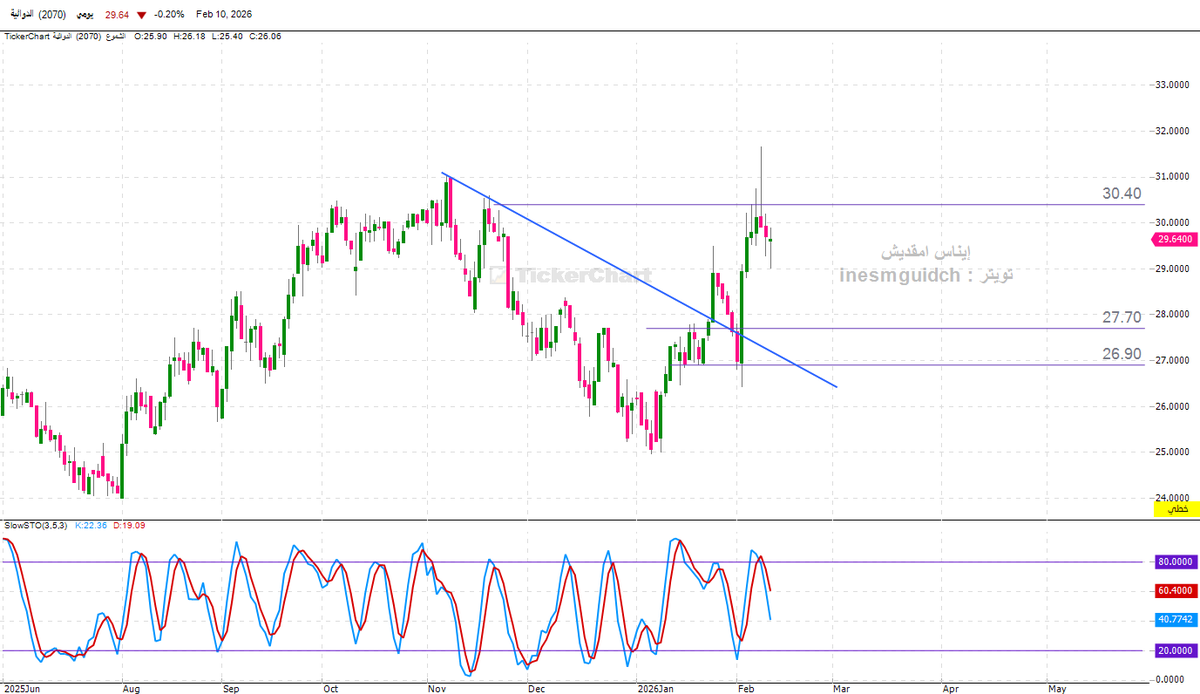Click the 25.0000 price axis label

(1173, 452)
